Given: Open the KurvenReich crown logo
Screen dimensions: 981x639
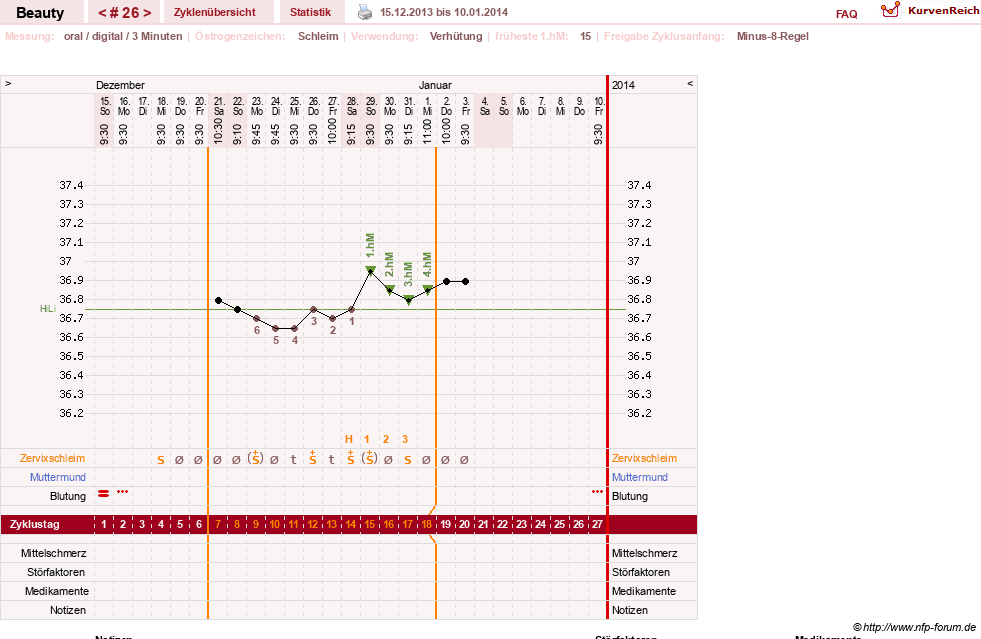Looking at the screenshot, I should click(x=890, y=10).
